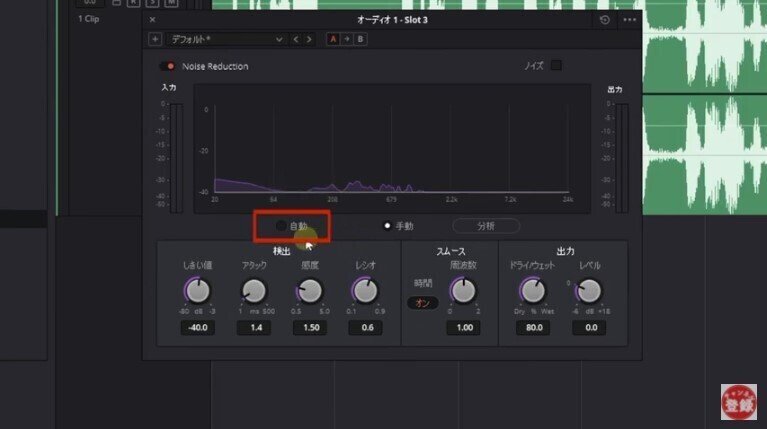Click the オーディオ 1 - Slot 3 title

coord(392,20)
